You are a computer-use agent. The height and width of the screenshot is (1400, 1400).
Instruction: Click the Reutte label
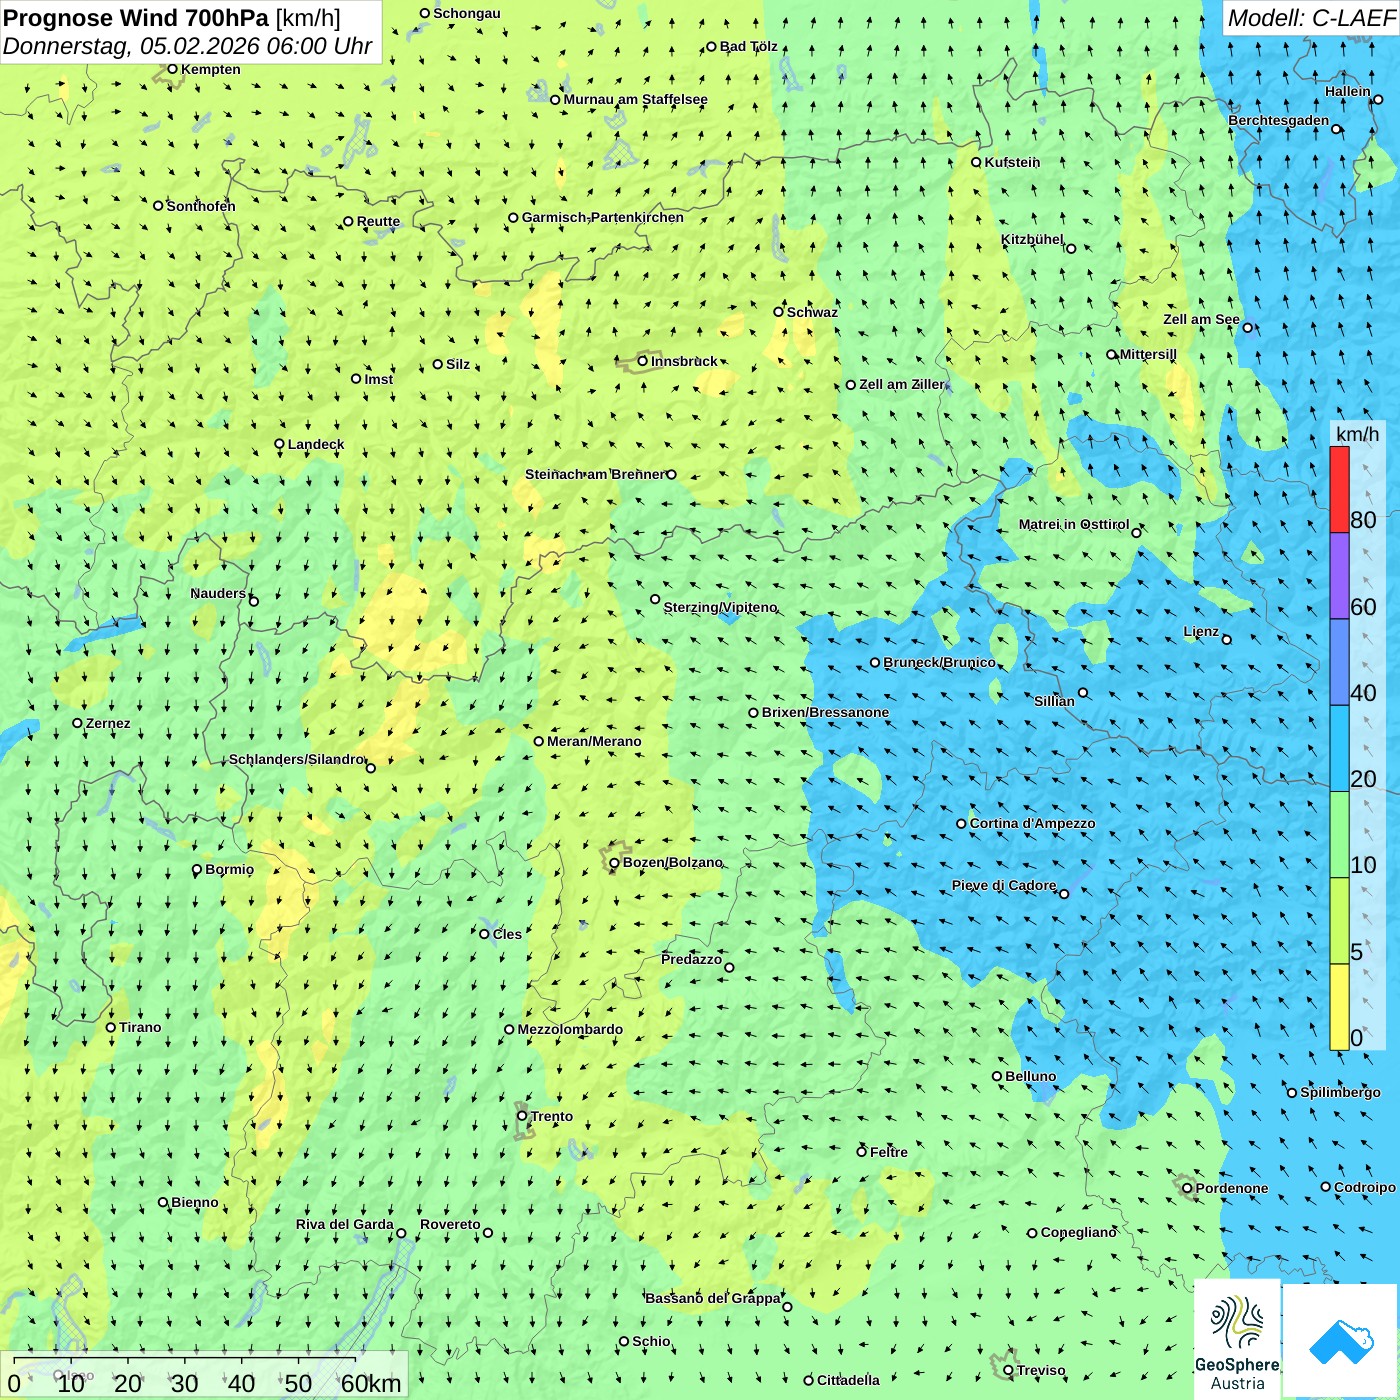click(x=378, y=222)
